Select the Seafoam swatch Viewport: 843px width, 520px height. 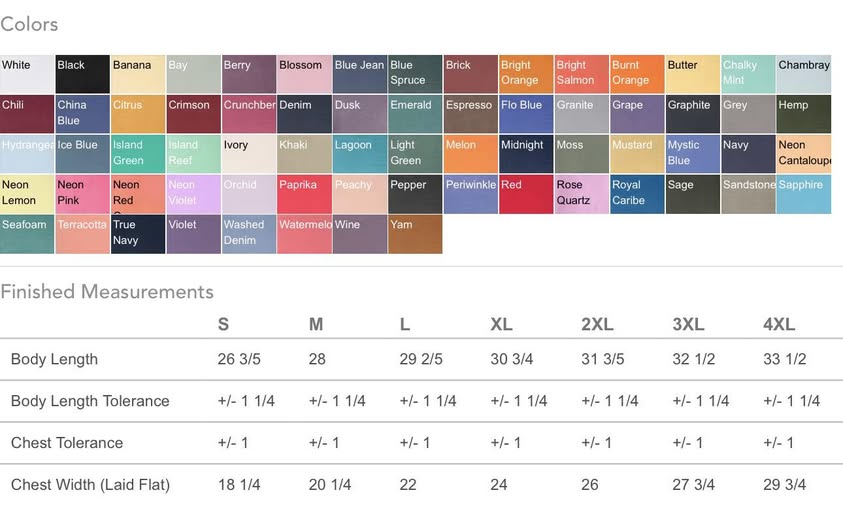point(27,234)
